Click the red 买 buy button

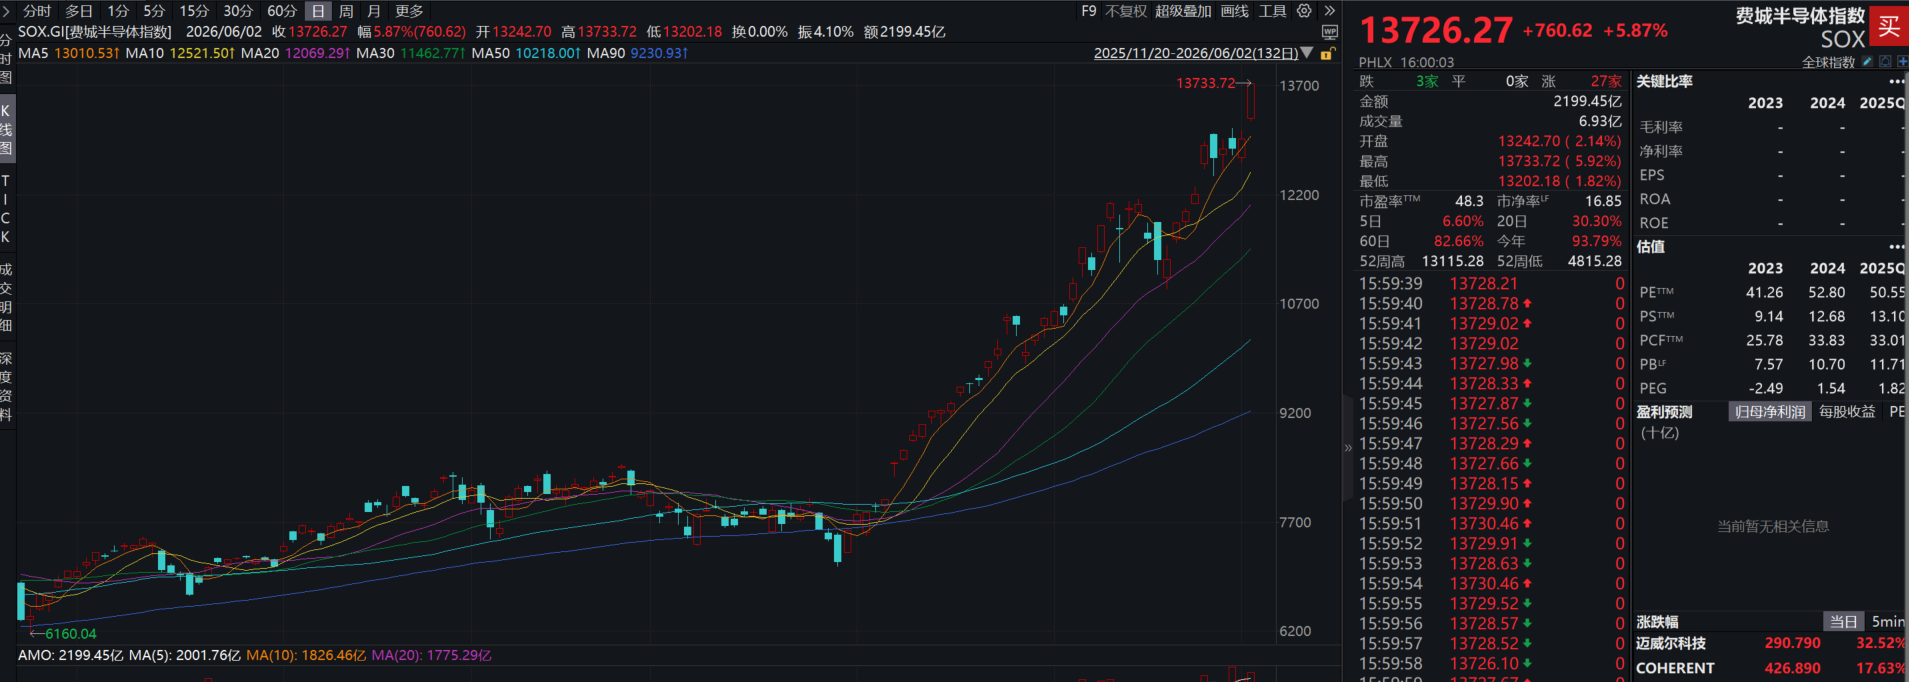click(1889, 27)
